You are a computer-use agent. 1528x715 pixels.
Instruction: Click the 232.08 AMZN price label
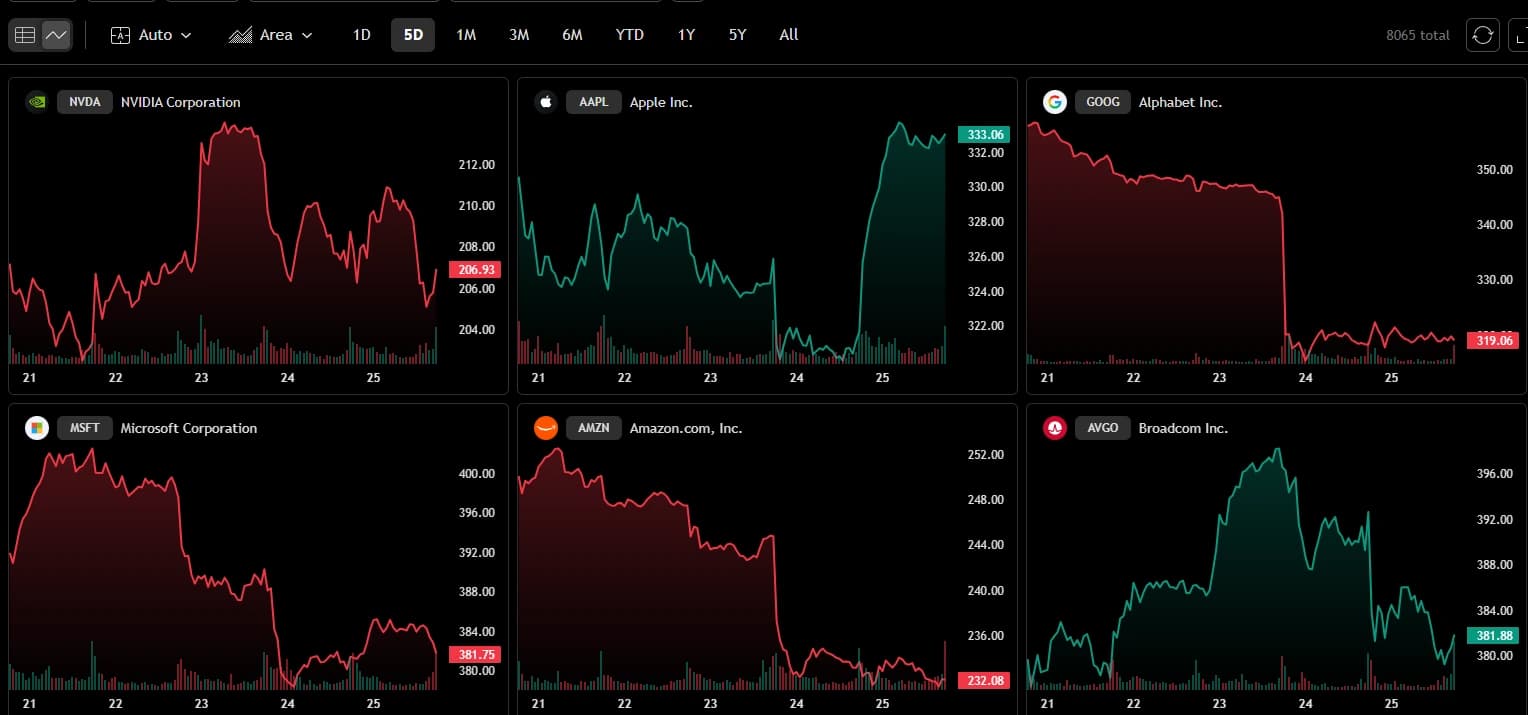(x=983, y=680)
